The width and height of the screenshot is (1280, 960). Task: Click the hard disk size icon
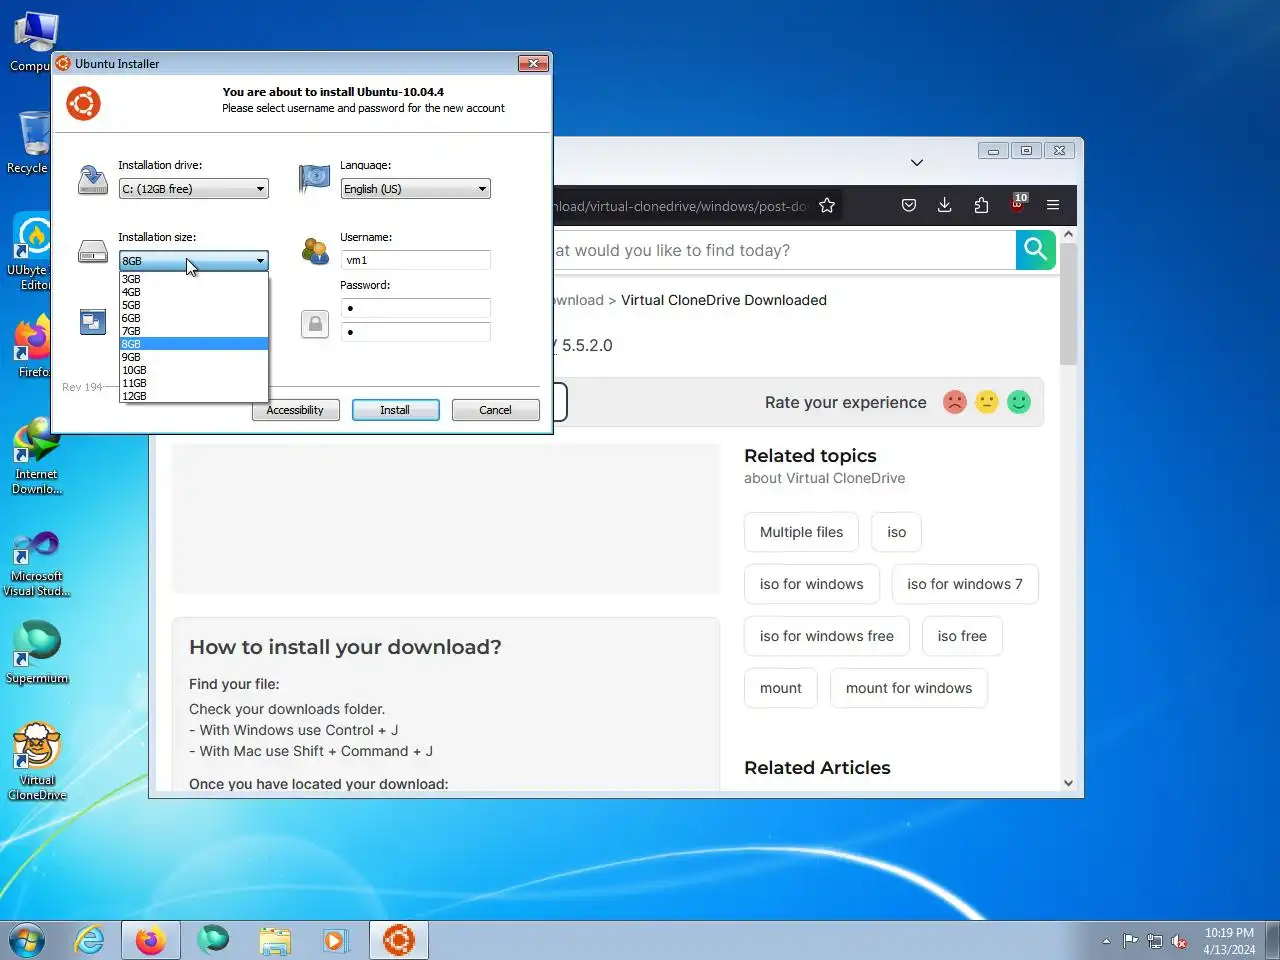(93, 252)
